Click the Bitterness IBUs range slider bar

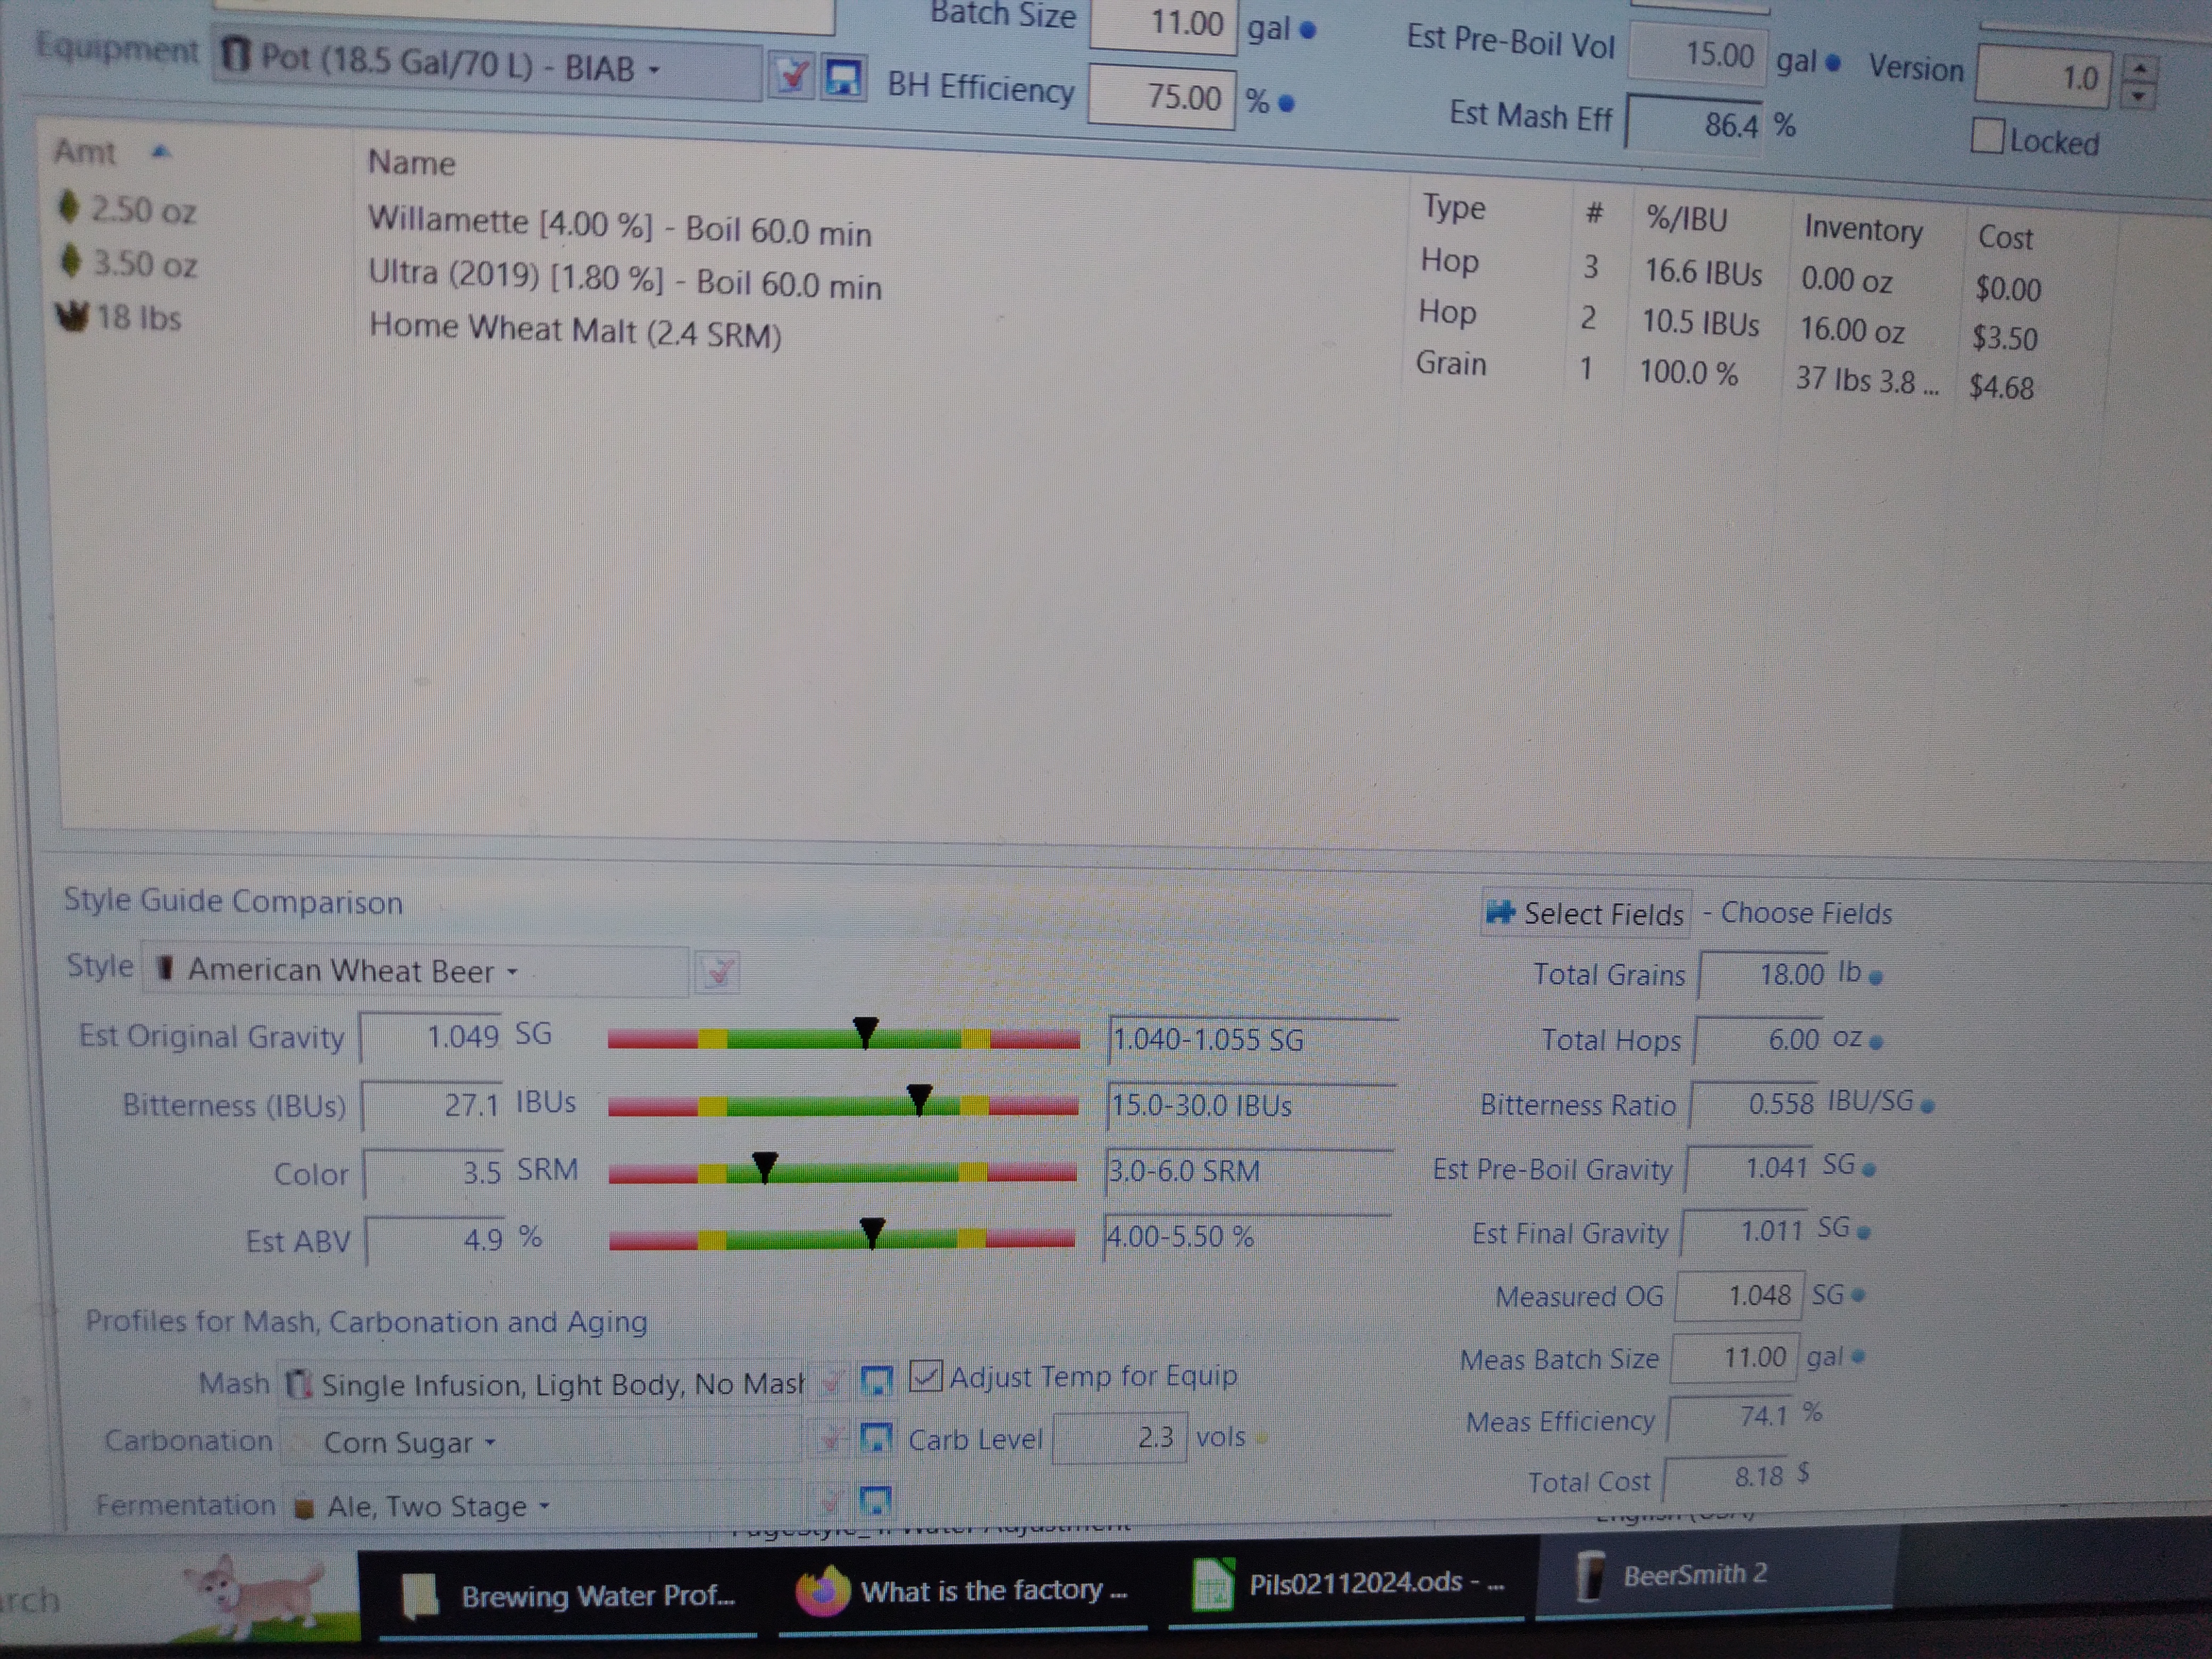[x=843, y=1105]
